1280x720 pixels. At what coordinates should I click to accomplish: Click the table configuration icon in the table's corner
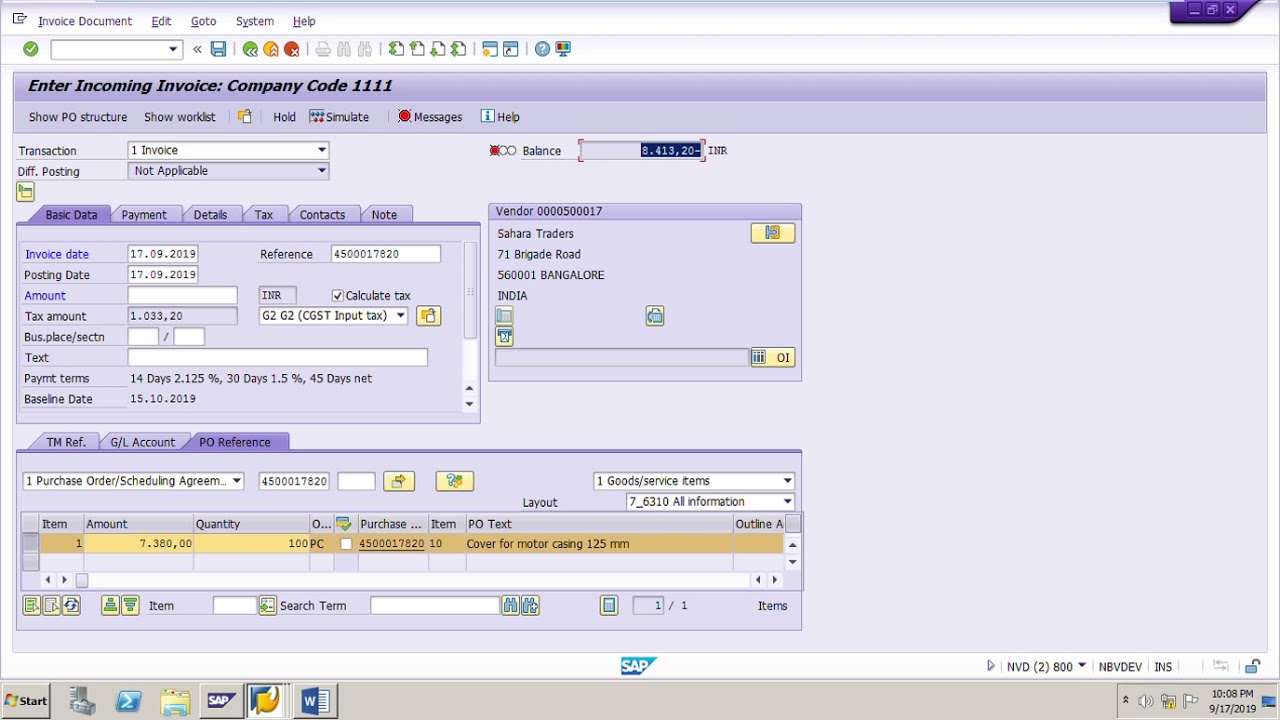793,524
